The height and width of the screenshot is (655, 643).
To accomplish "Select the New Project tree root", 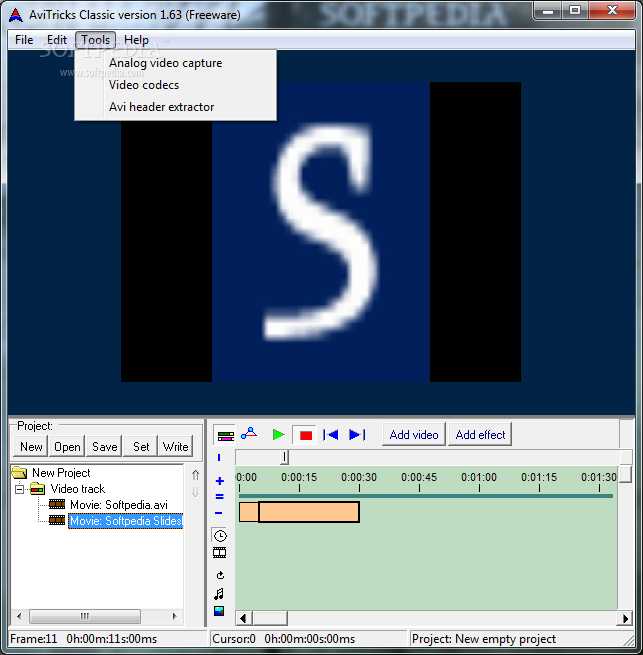I will pos(61,473).
